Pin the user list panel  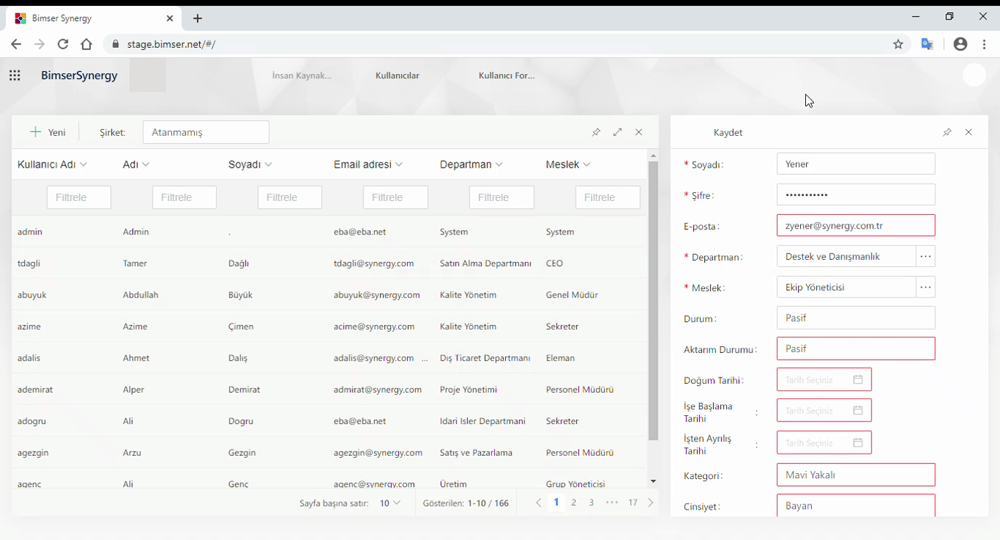(x=596, y=132)
